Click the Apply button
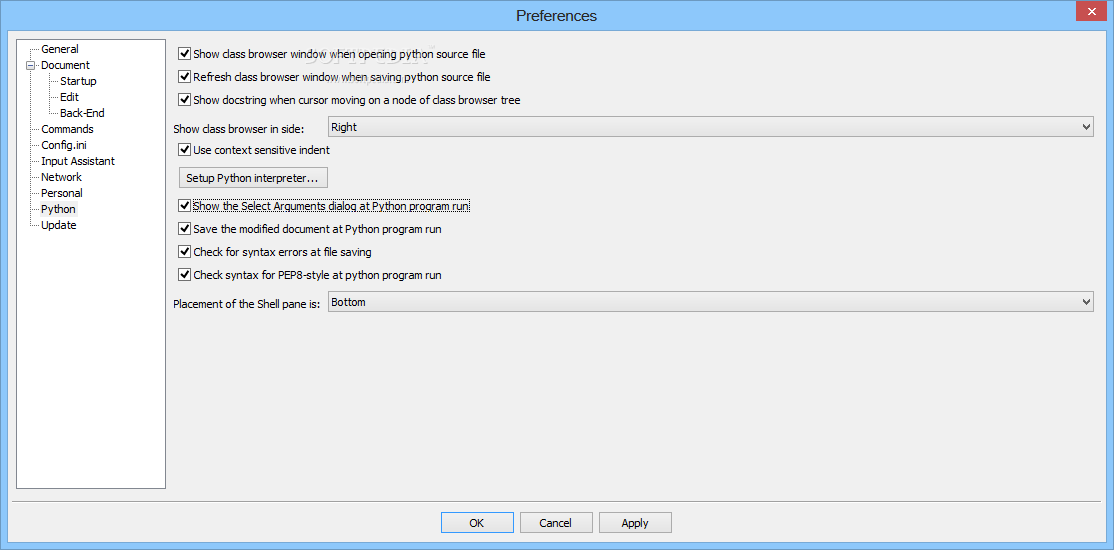This screenshot has height=550, width=1114. (634, 523)
